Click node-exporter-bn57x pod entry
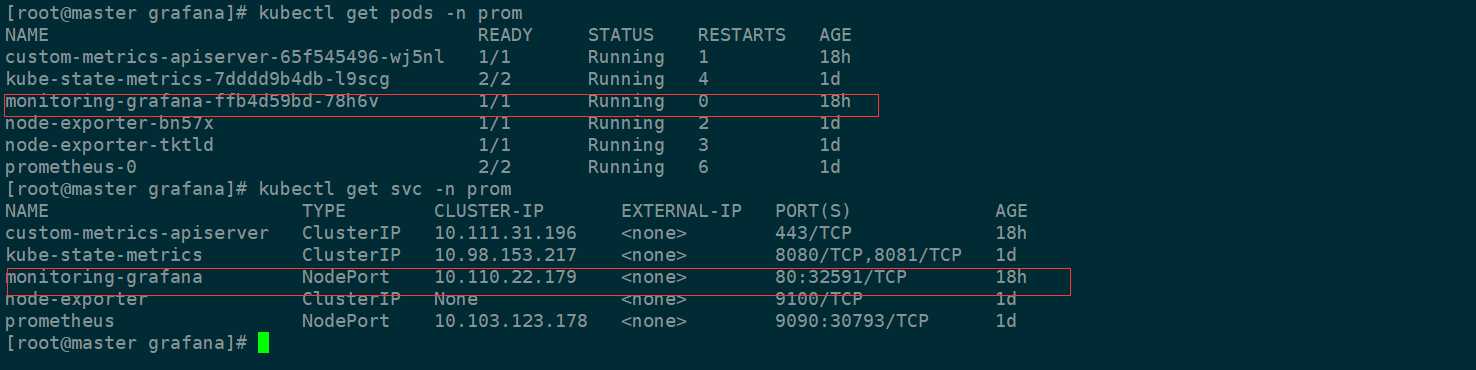This screenshot has height=370, width=1476. click(109, 123)
